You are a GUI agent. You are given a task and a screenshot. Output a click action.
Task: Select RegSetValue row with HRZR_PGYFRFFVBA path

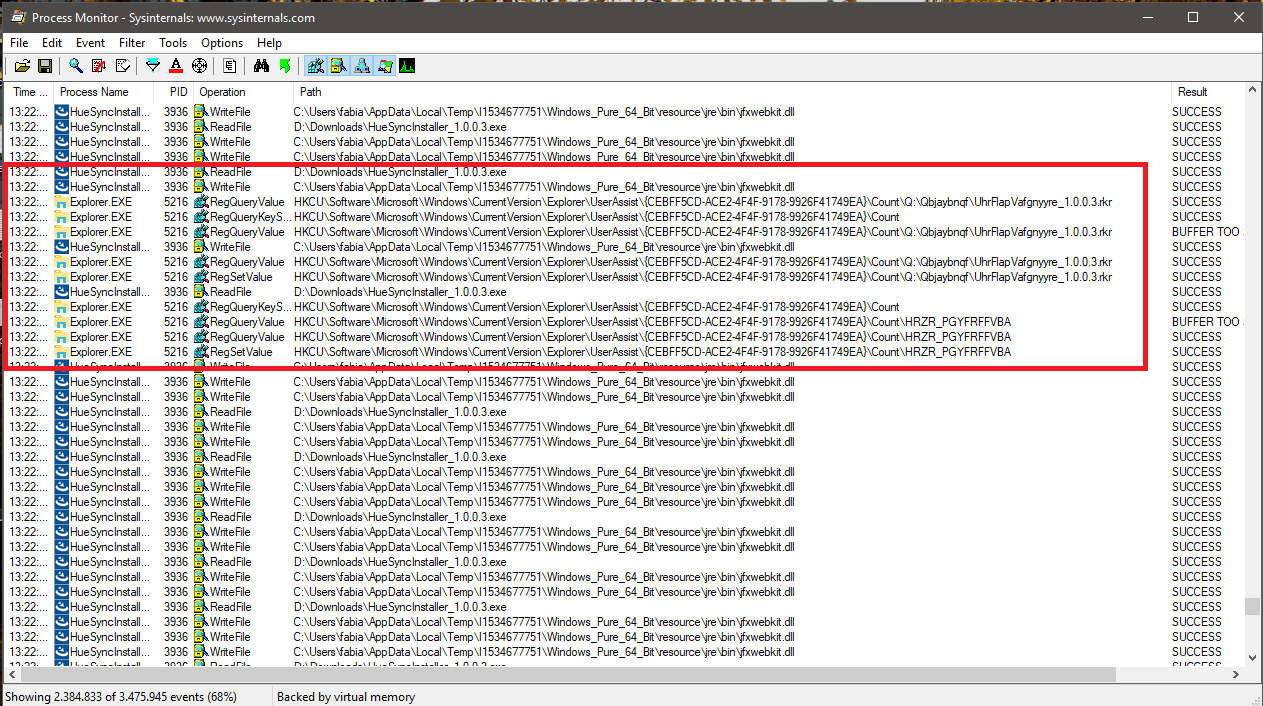(x=624, y=352)
